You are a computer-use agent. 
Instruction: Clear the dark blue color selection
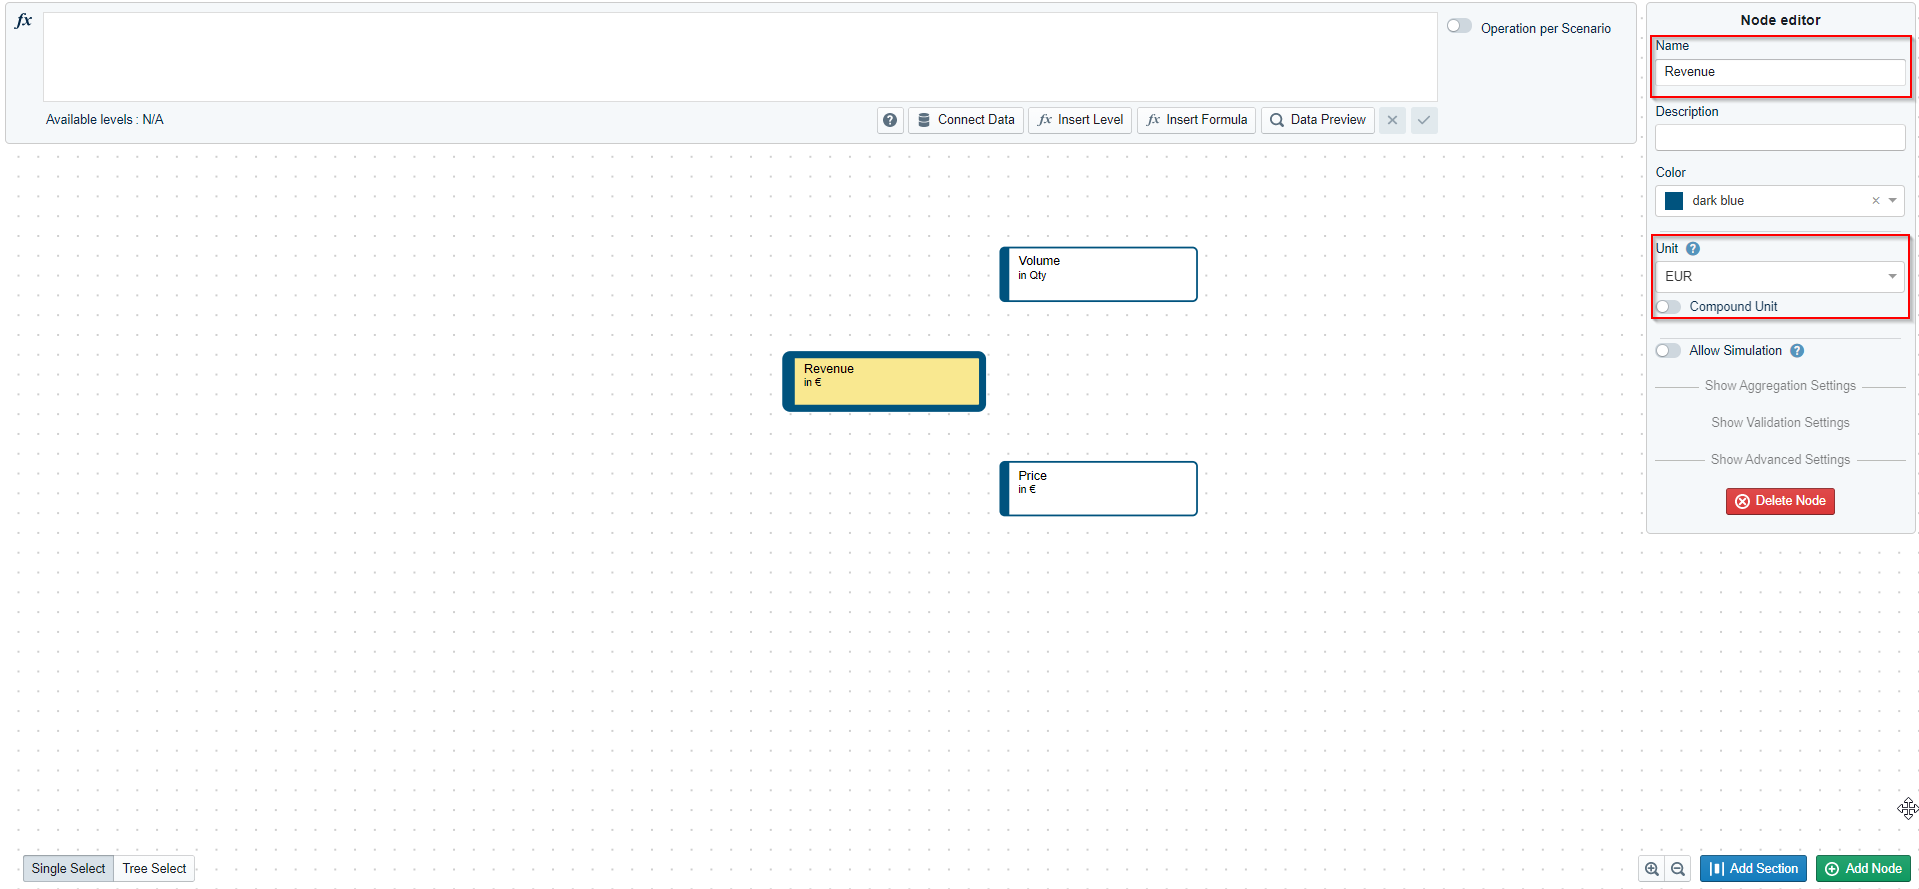point(1875,201)
